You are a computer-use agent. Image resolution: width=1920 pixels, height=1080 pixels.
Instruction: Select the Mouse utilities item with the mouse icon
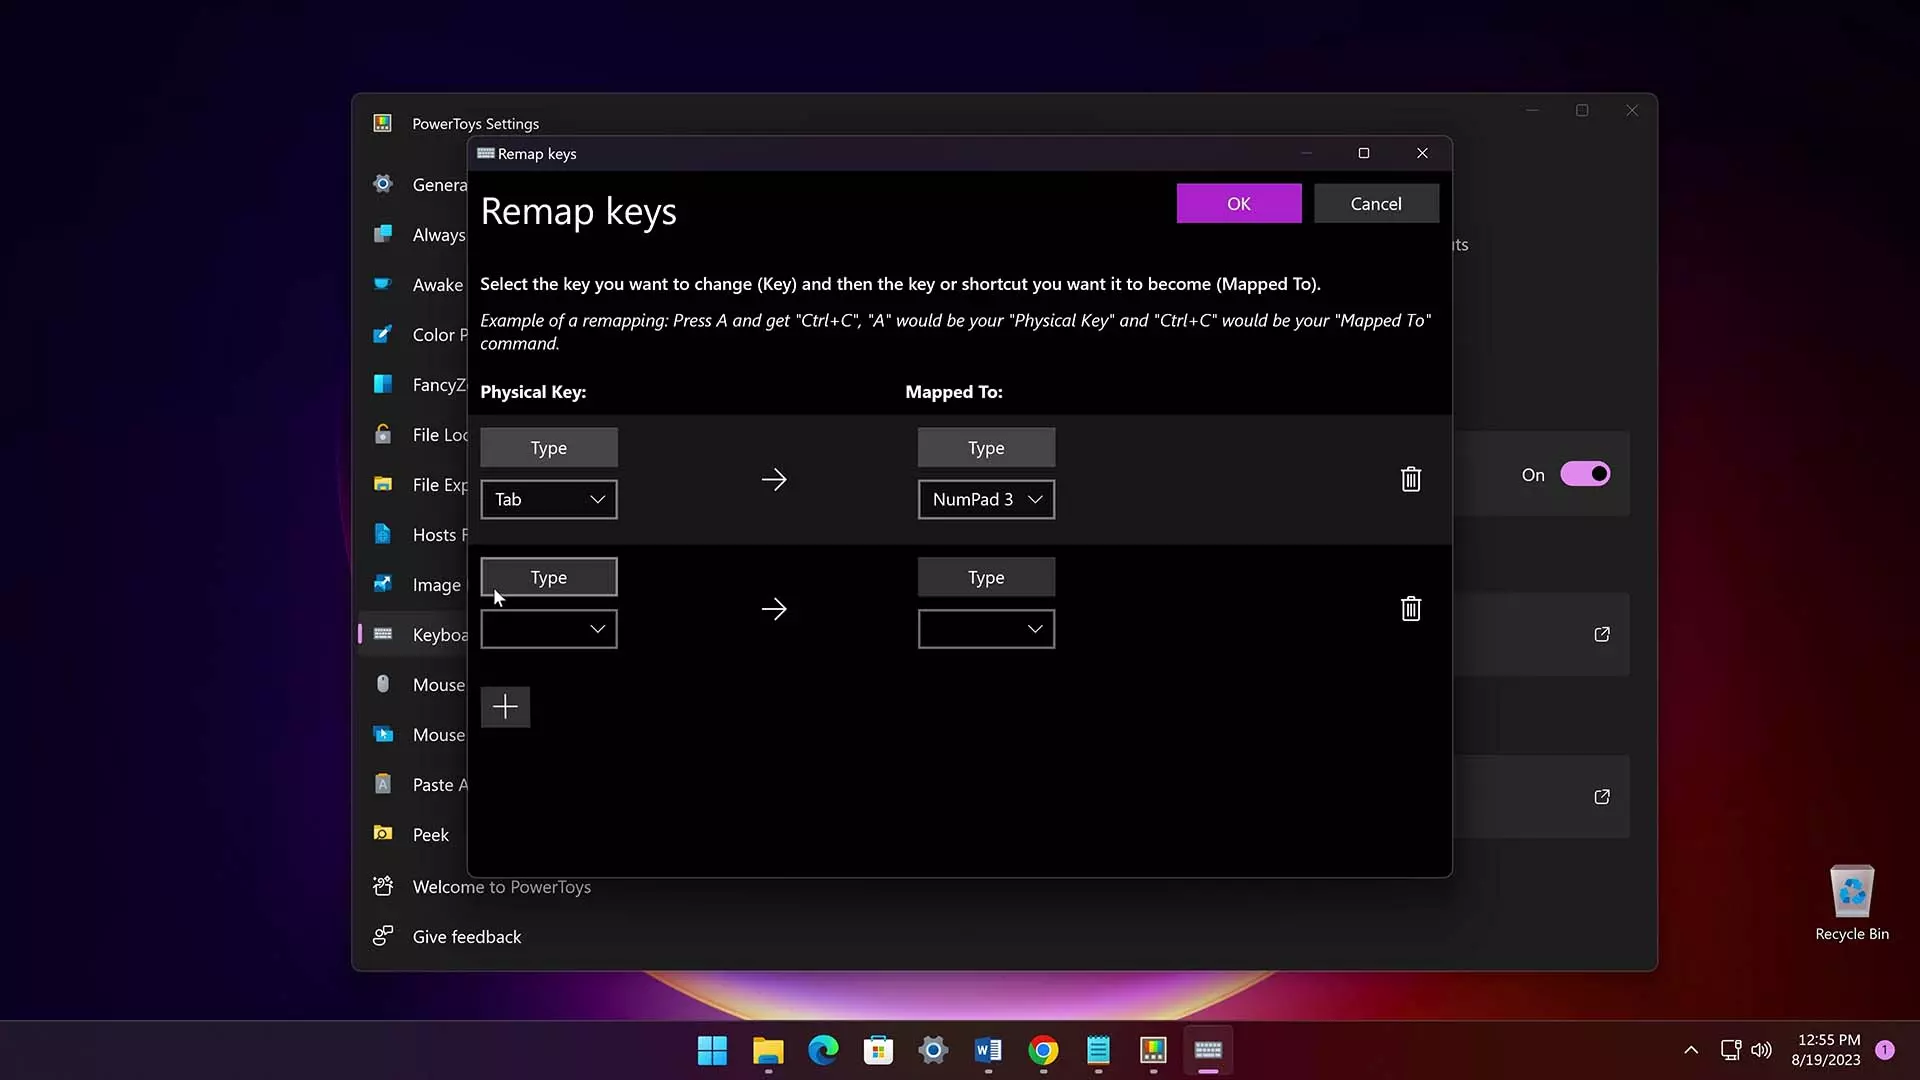(x=414, y=684)
